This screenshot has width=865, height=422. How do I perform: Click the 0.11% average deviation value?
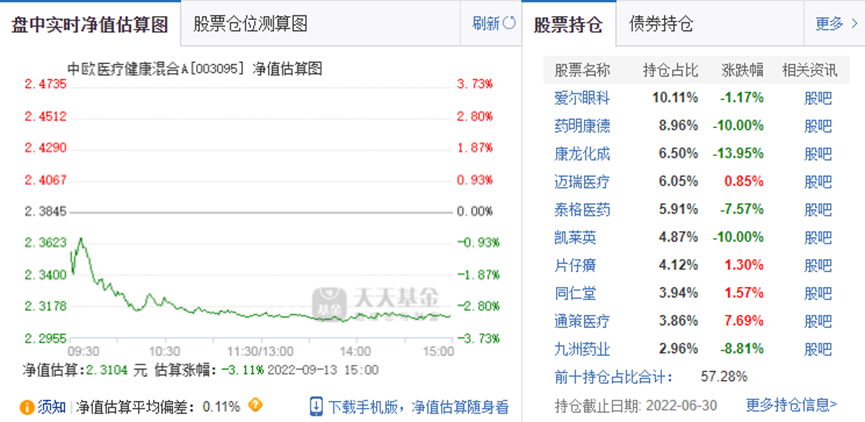[221, 407]
